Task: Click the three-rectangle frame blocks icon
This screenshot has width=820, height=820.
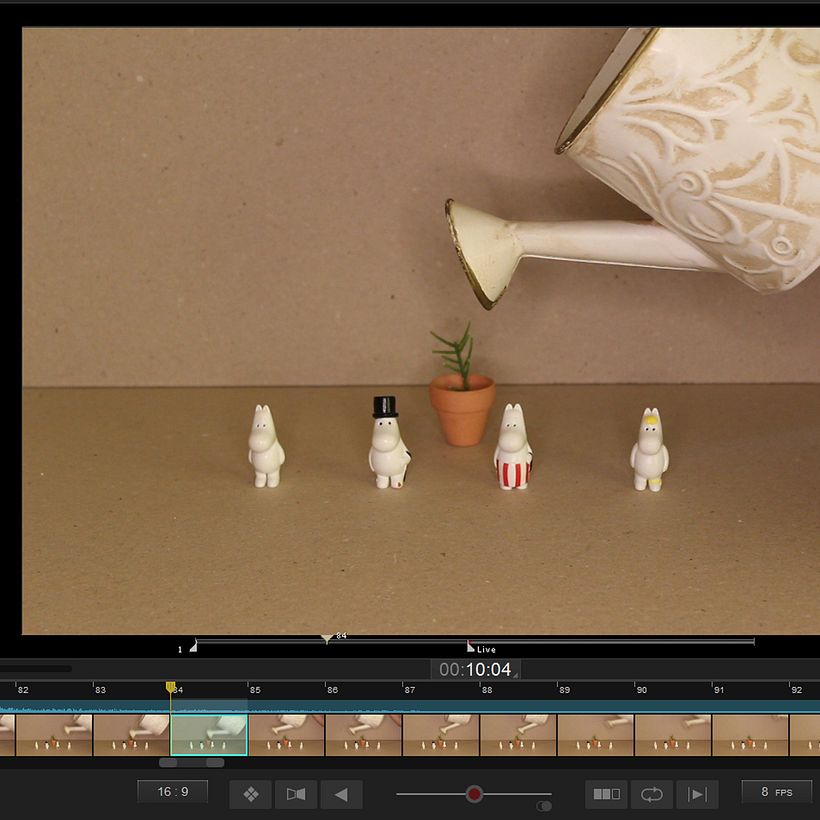Action: pyautogui.click(x=606, y=794)
